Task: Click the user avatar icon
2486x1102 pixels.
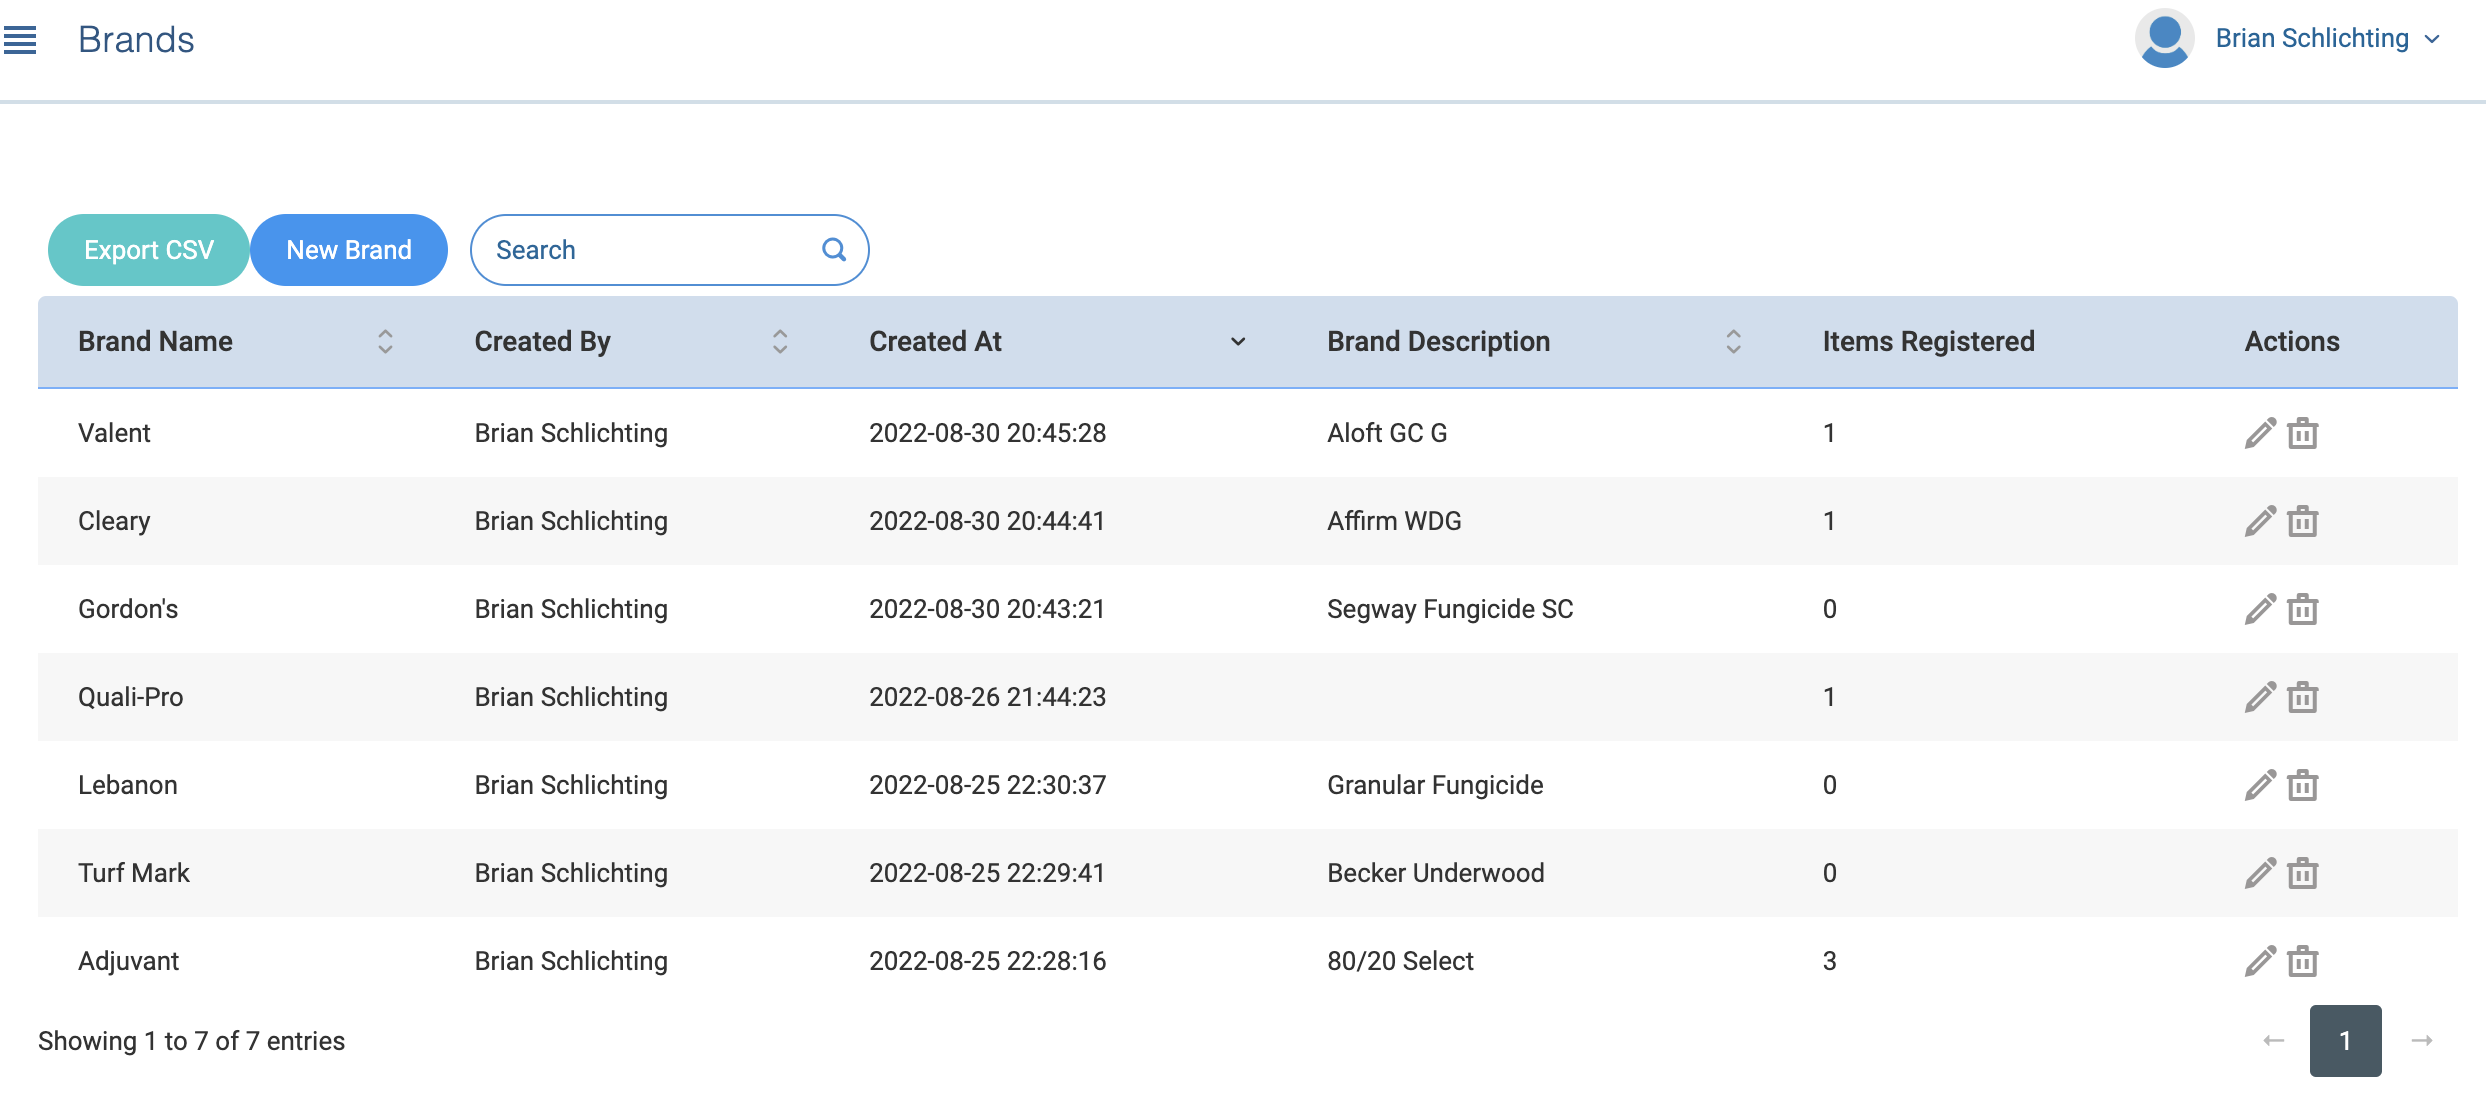Action: click(2164, 39)
